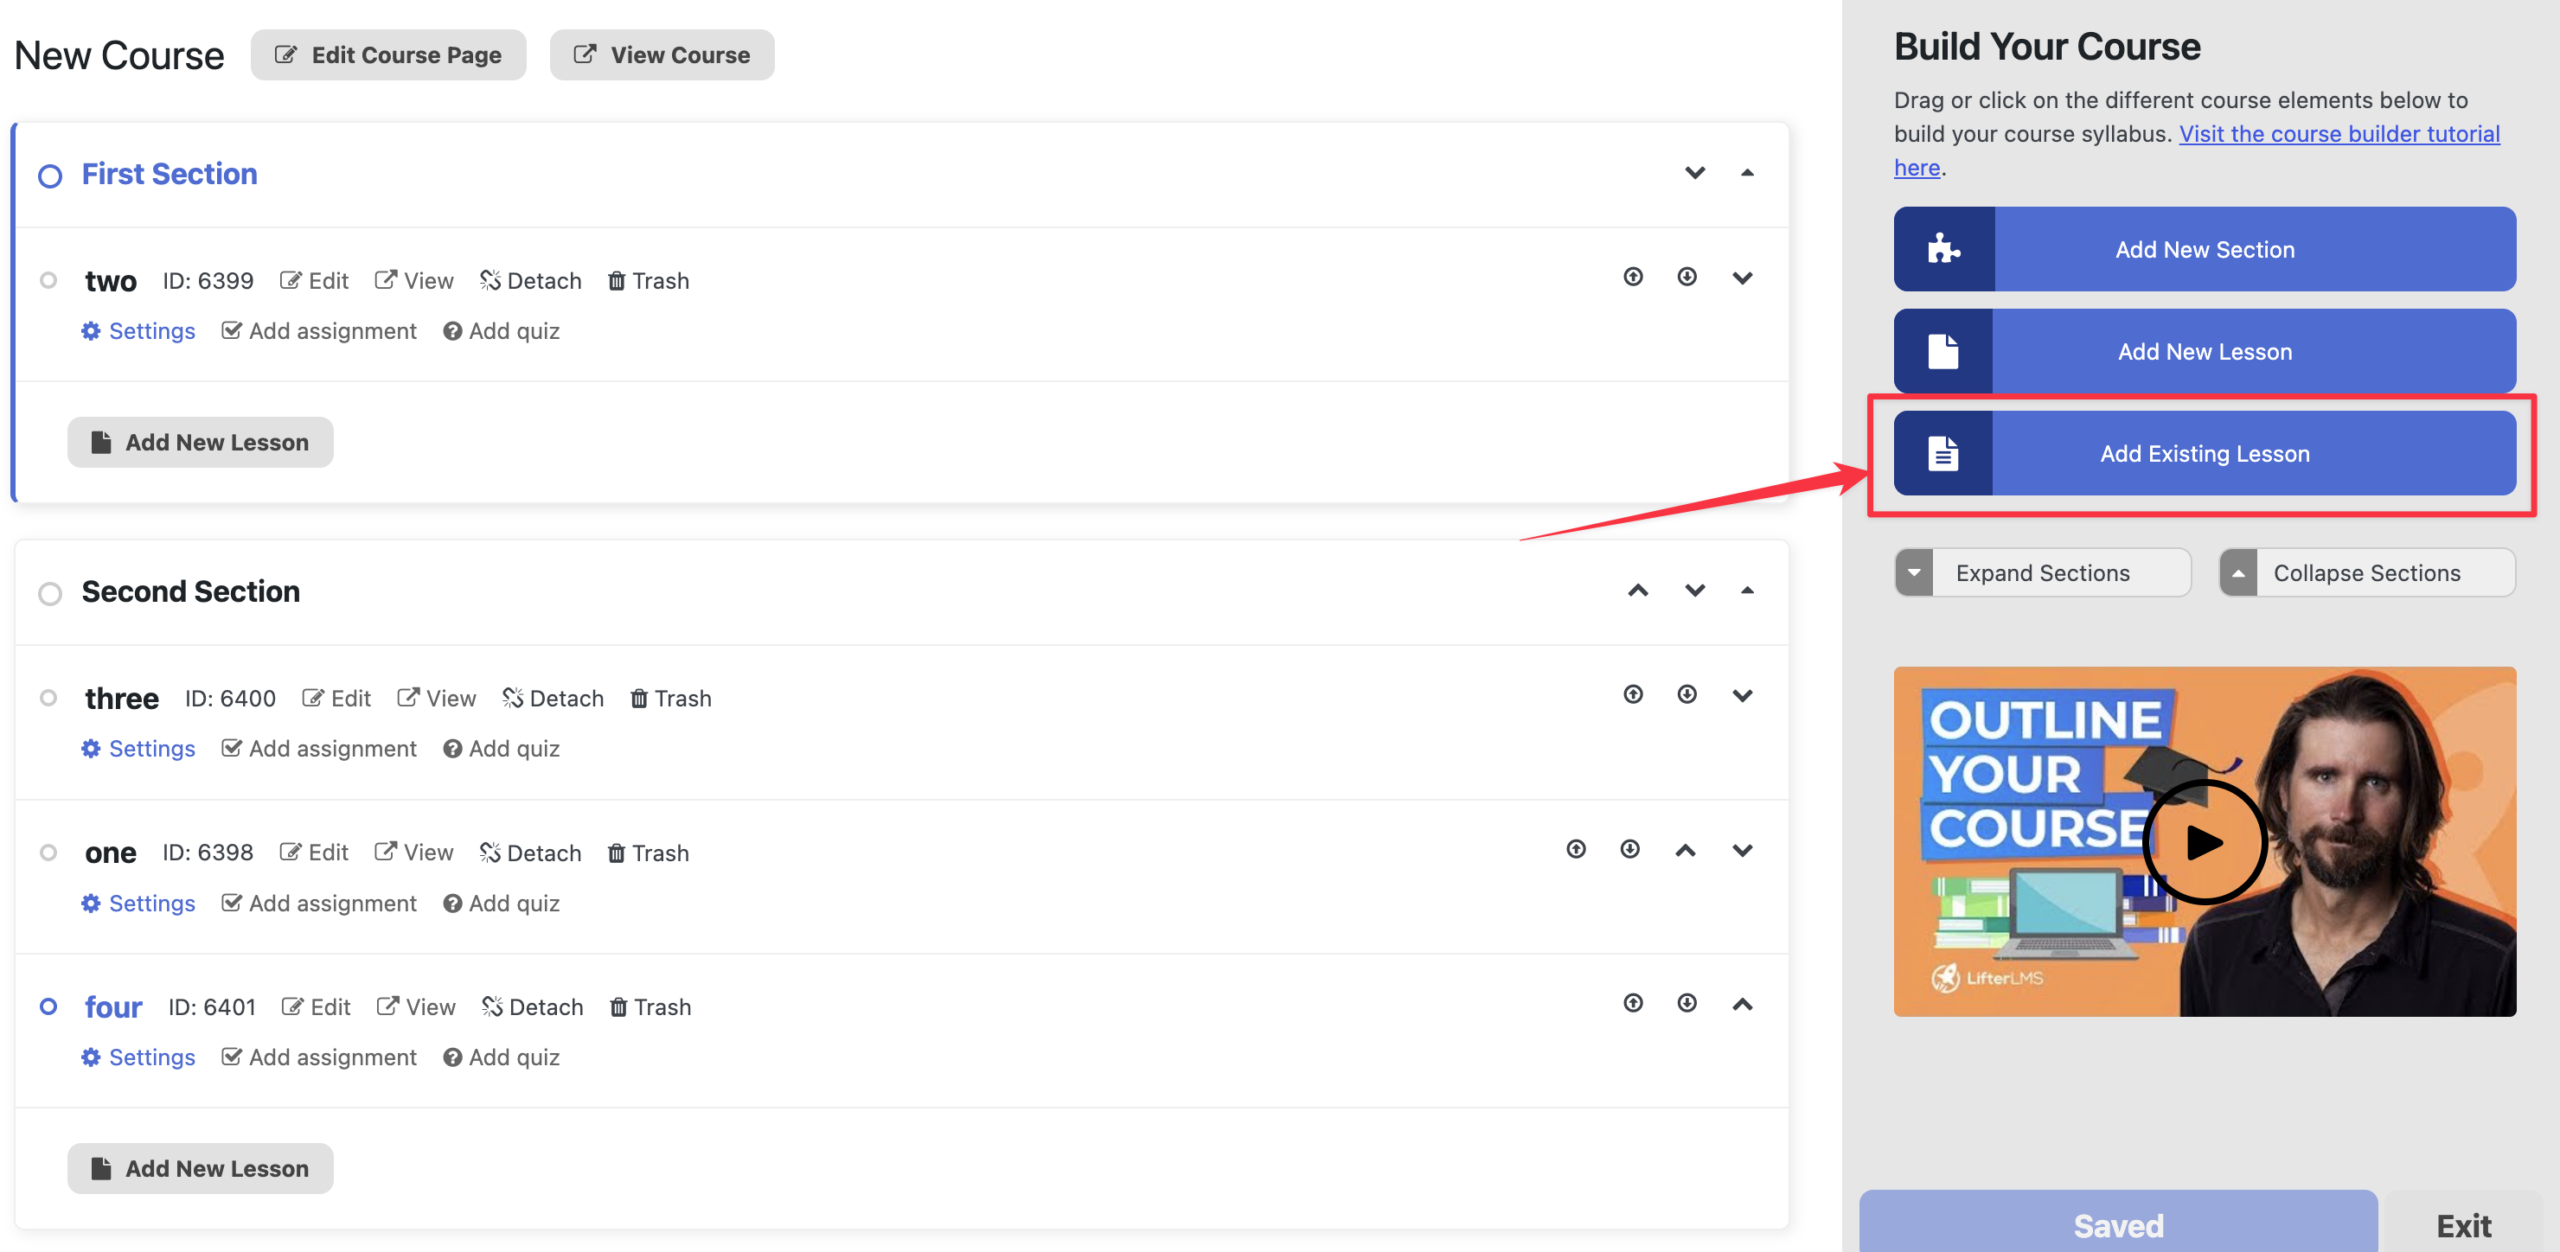Detach lesson three
Image resolution: width=2560 pixels, height=1252 pixels.
[x=553, y=698]
